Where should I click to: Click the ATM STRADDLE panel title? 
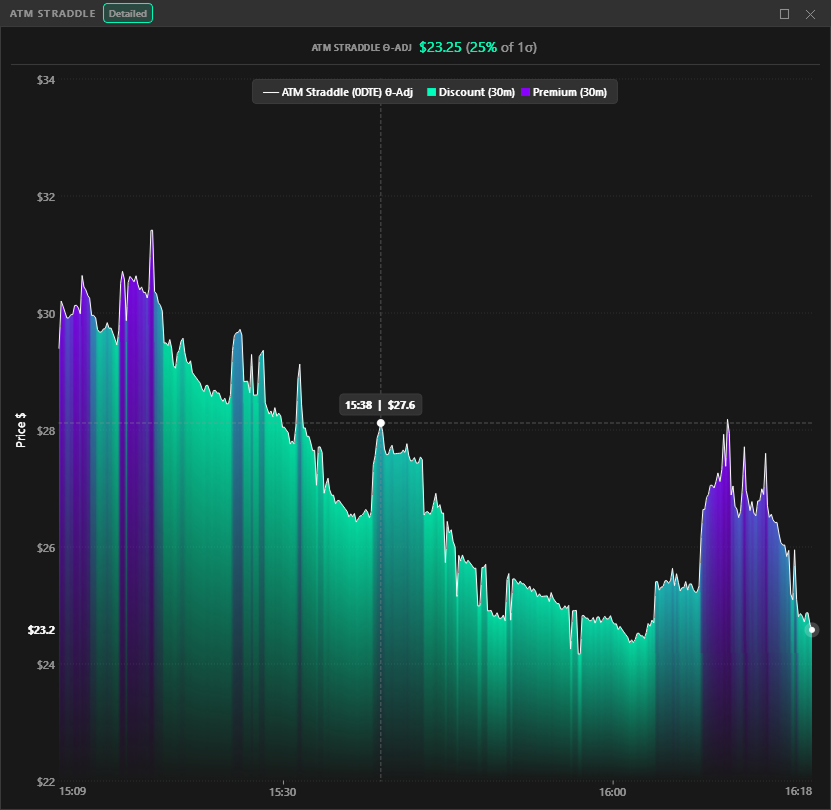[53, 14]
